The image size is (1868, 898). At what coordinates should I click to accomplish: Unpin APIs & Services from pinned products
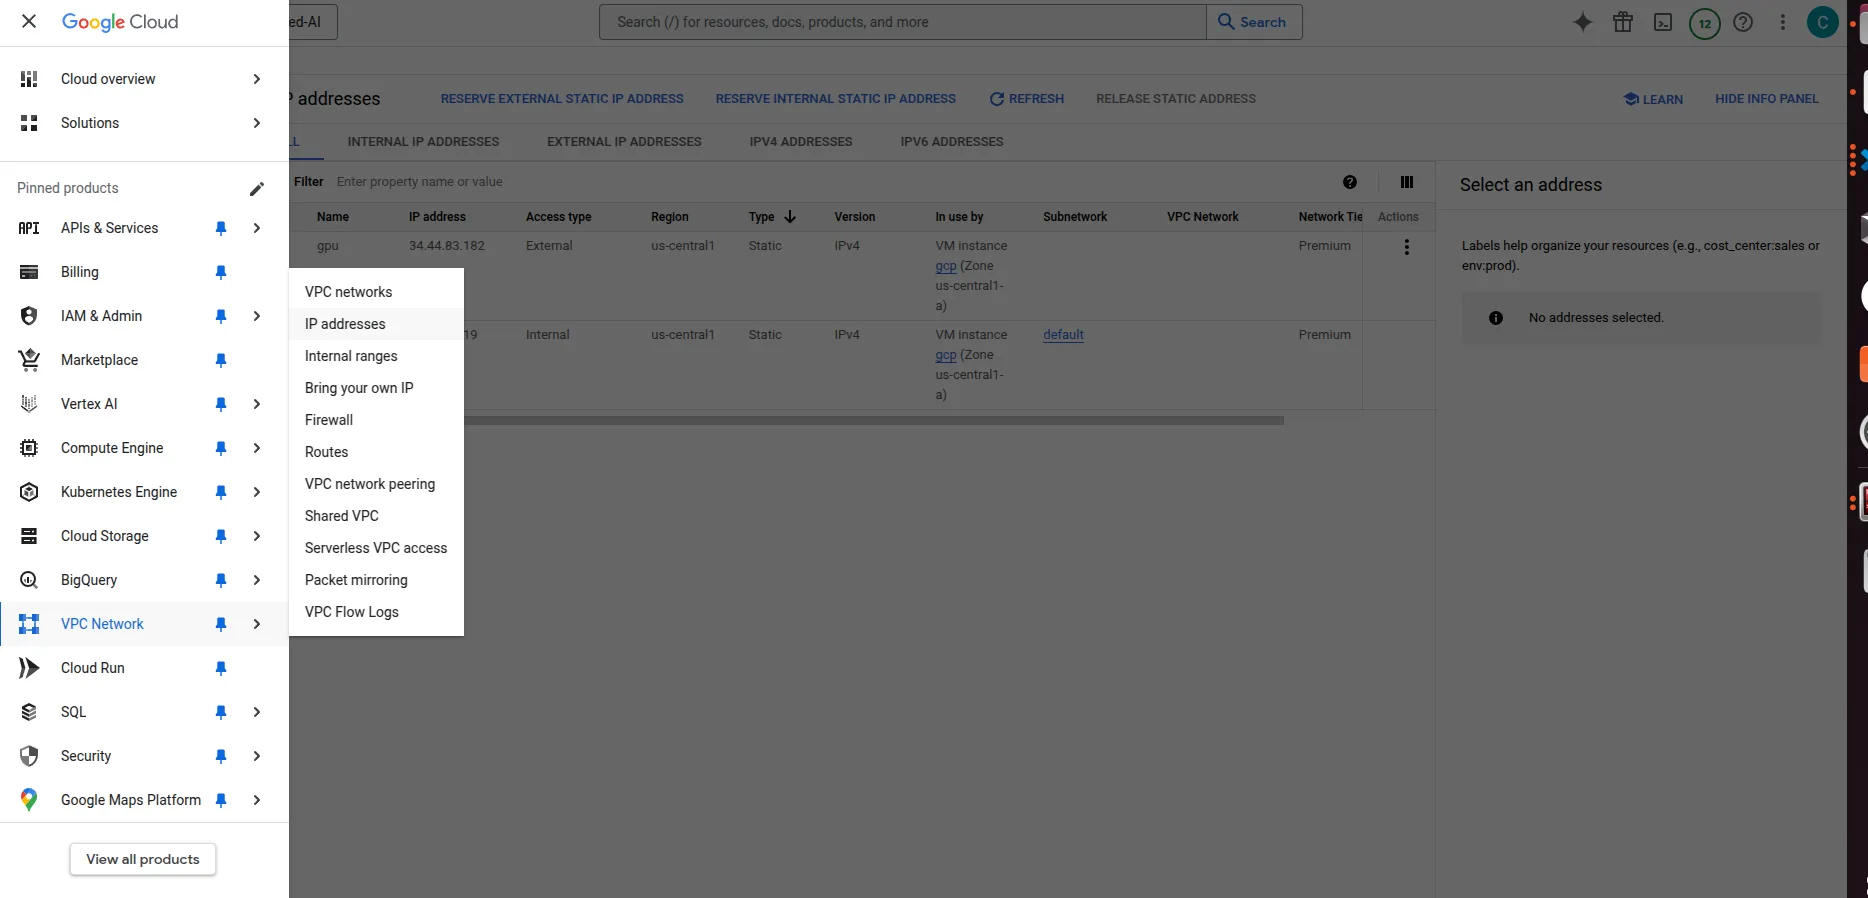(x=221, y=228)
